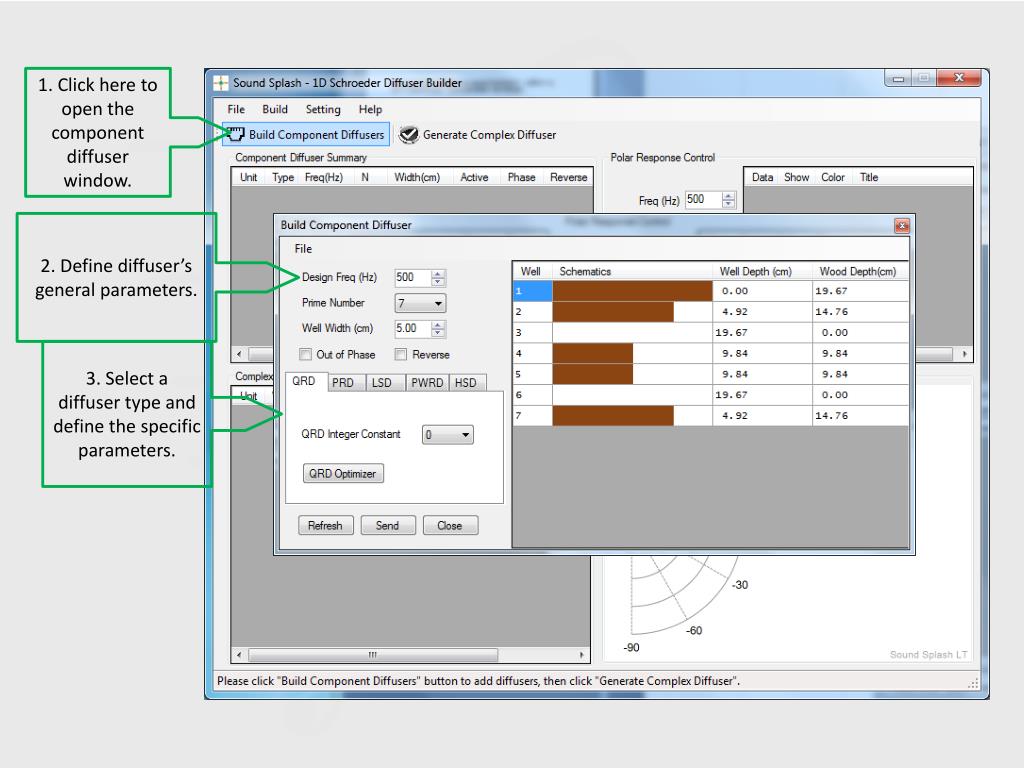Switch to the QRD tab
Screen dimensions: 1024x768
click(x=304, y=381)
